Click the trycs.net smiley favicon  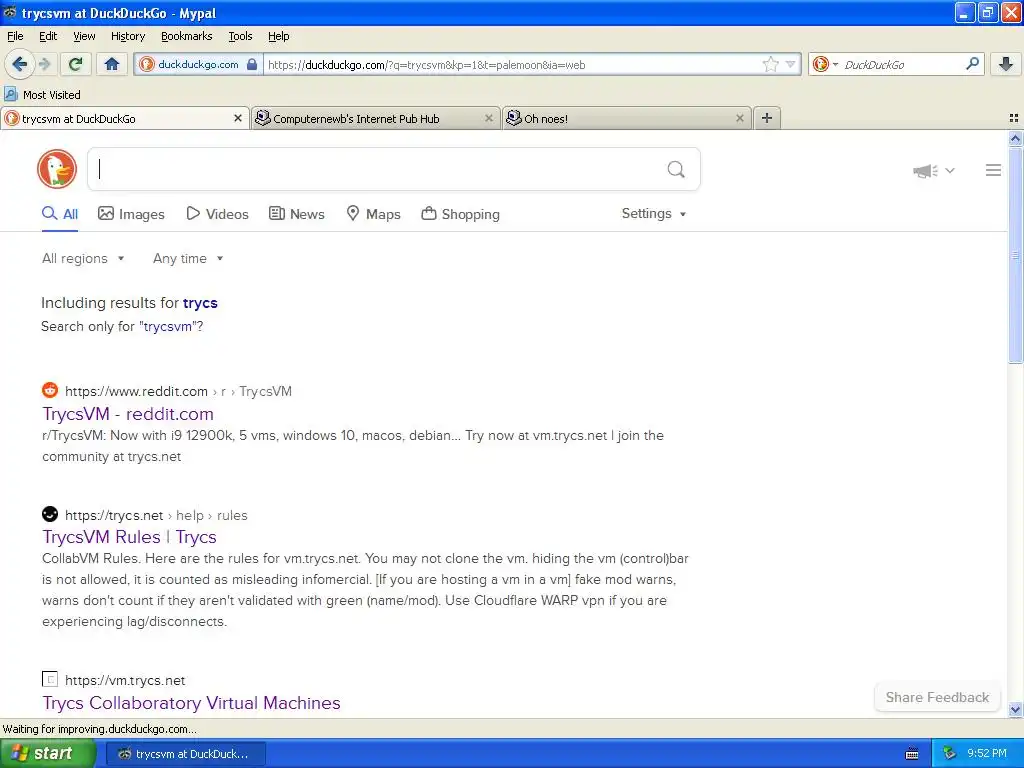pyautogui.click(x=50, y=514)
